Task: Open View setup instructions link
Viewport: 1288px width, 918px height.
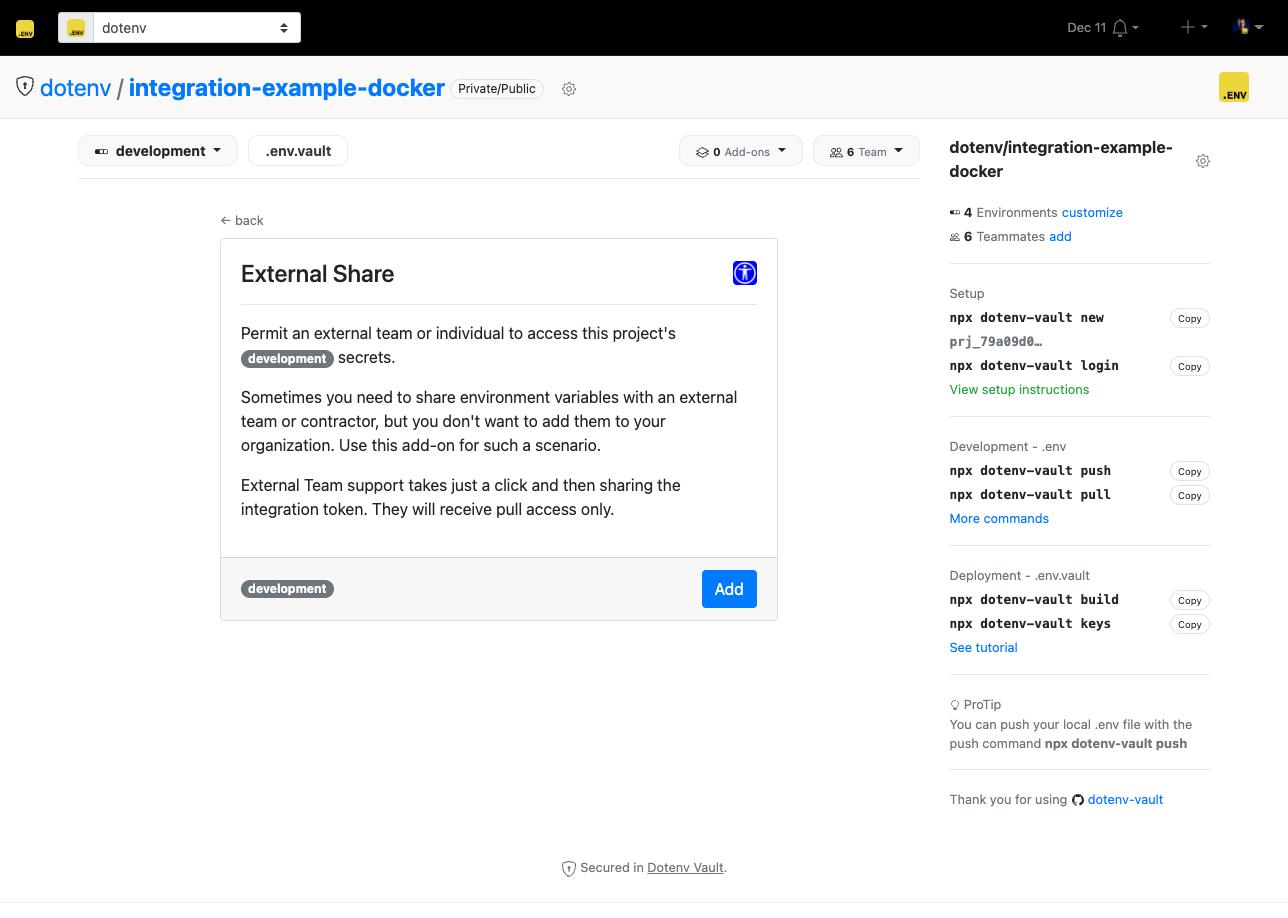Action: (1019, 390)
